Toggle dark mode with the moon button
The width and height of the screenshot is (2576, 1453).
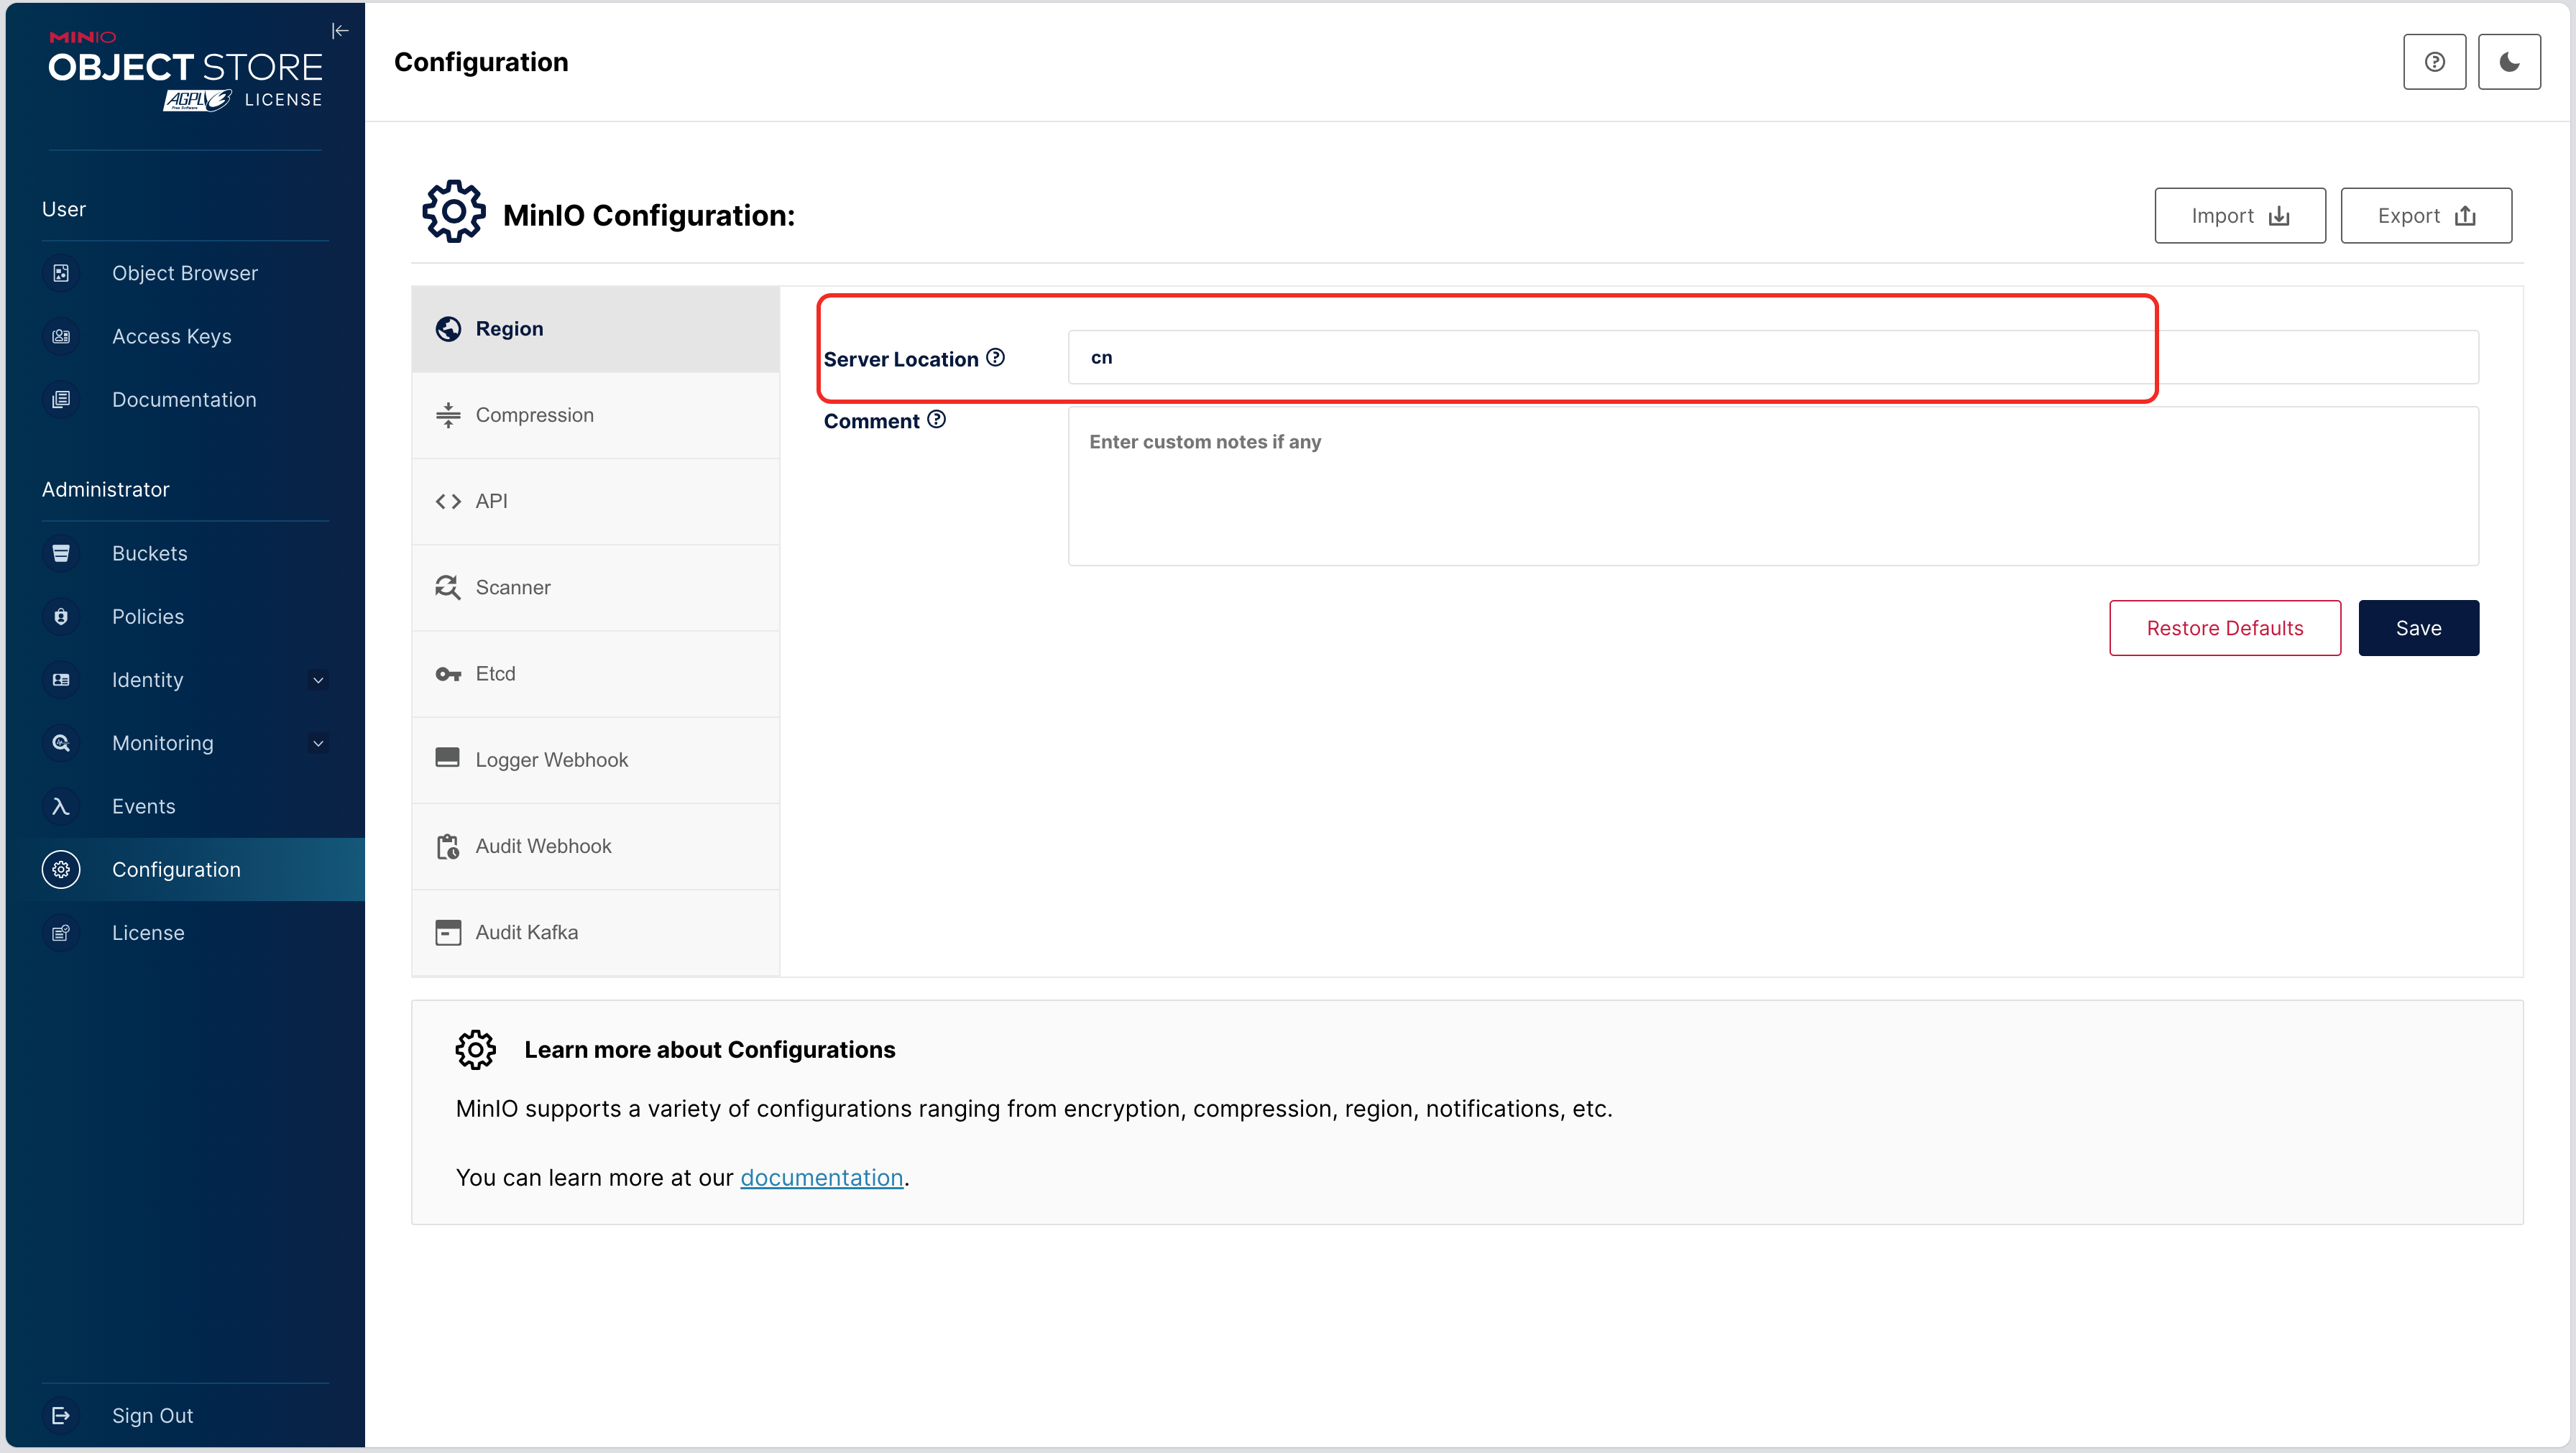tap(2509, 62)
